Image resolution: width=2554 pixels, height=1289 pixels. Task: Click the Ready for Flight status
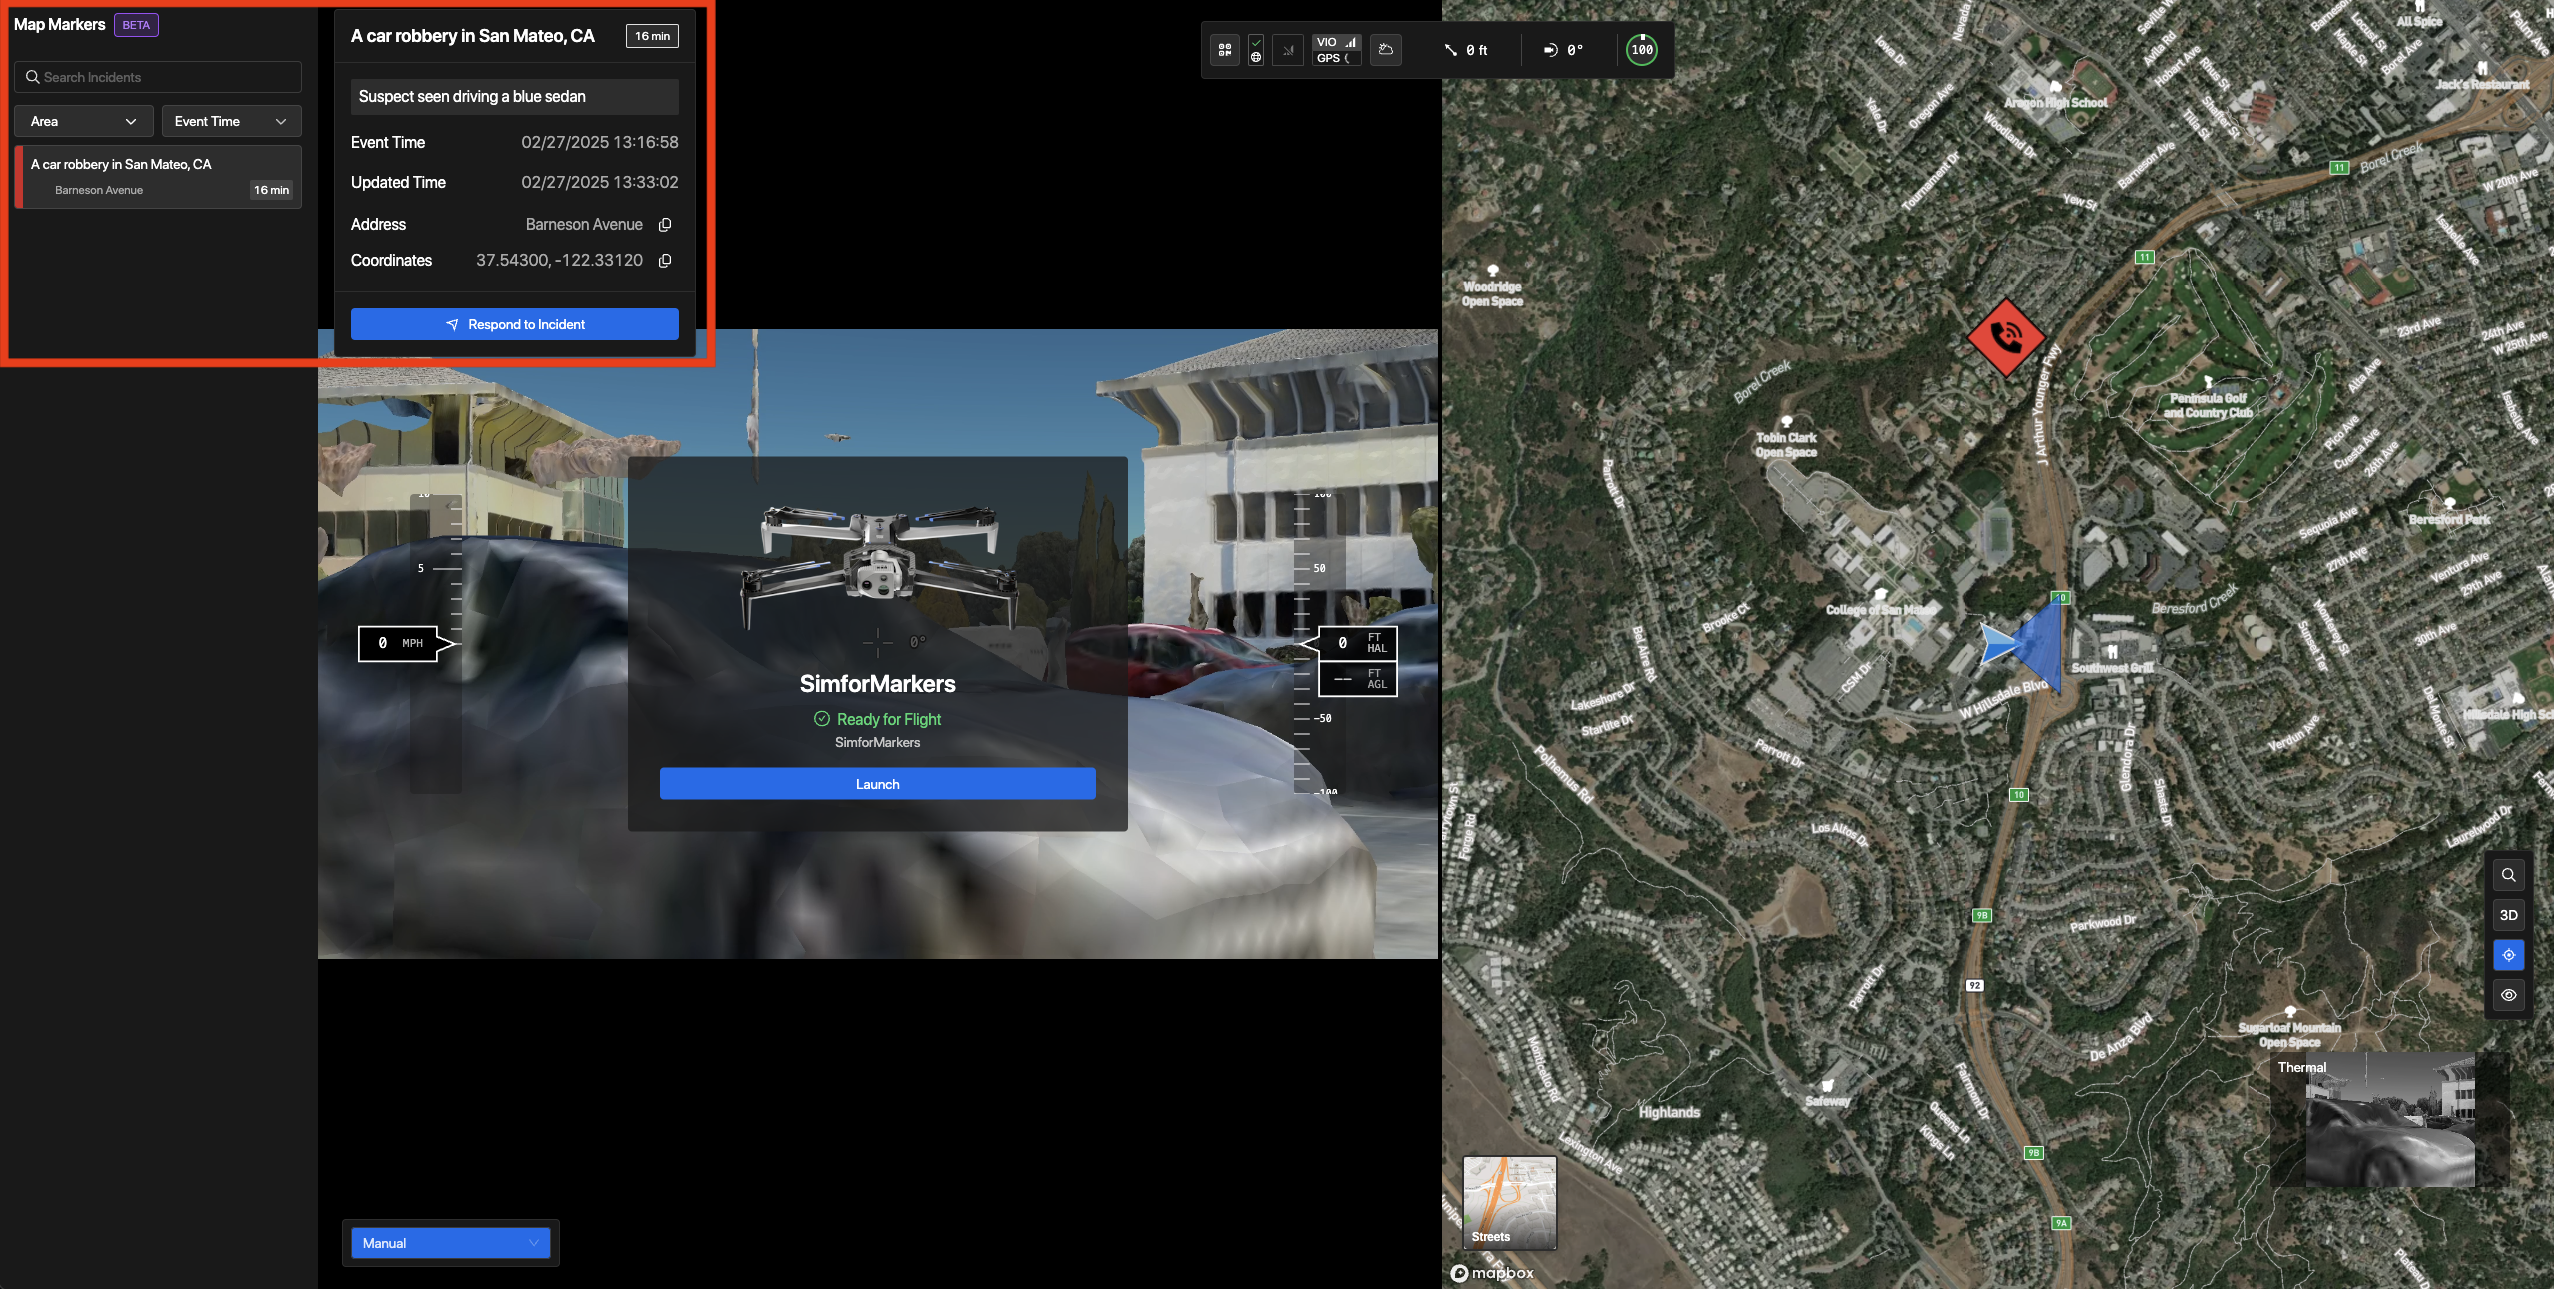tap(878, 719)
